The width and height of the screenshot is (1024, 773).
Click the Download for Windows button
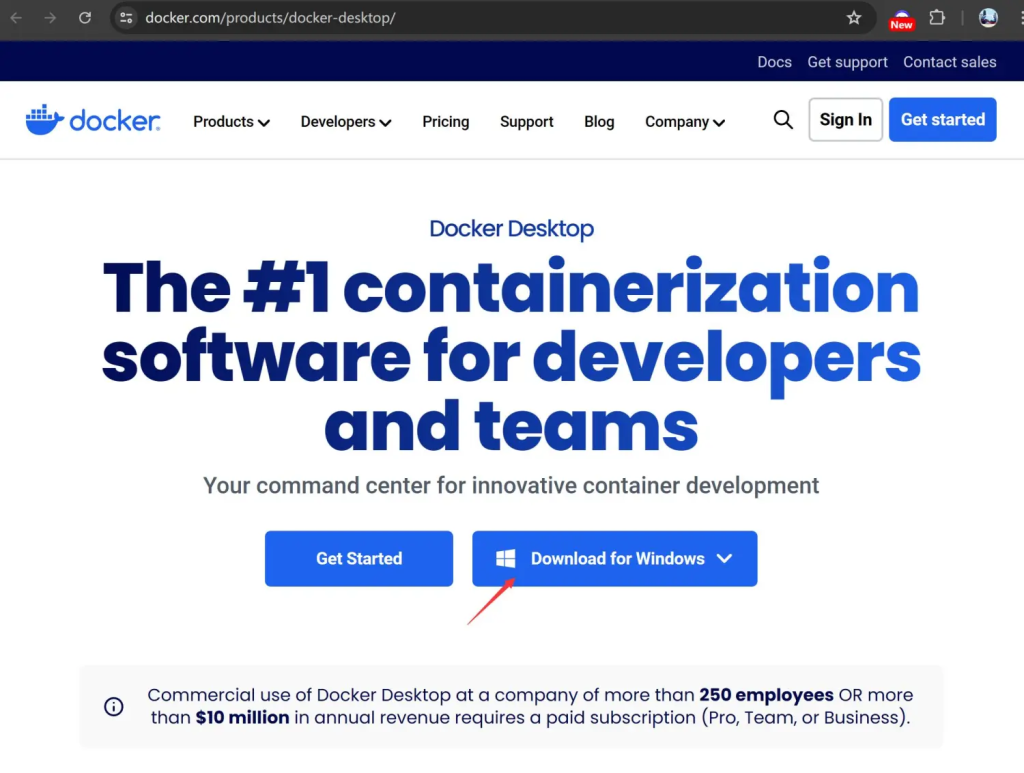pos(615,558)
